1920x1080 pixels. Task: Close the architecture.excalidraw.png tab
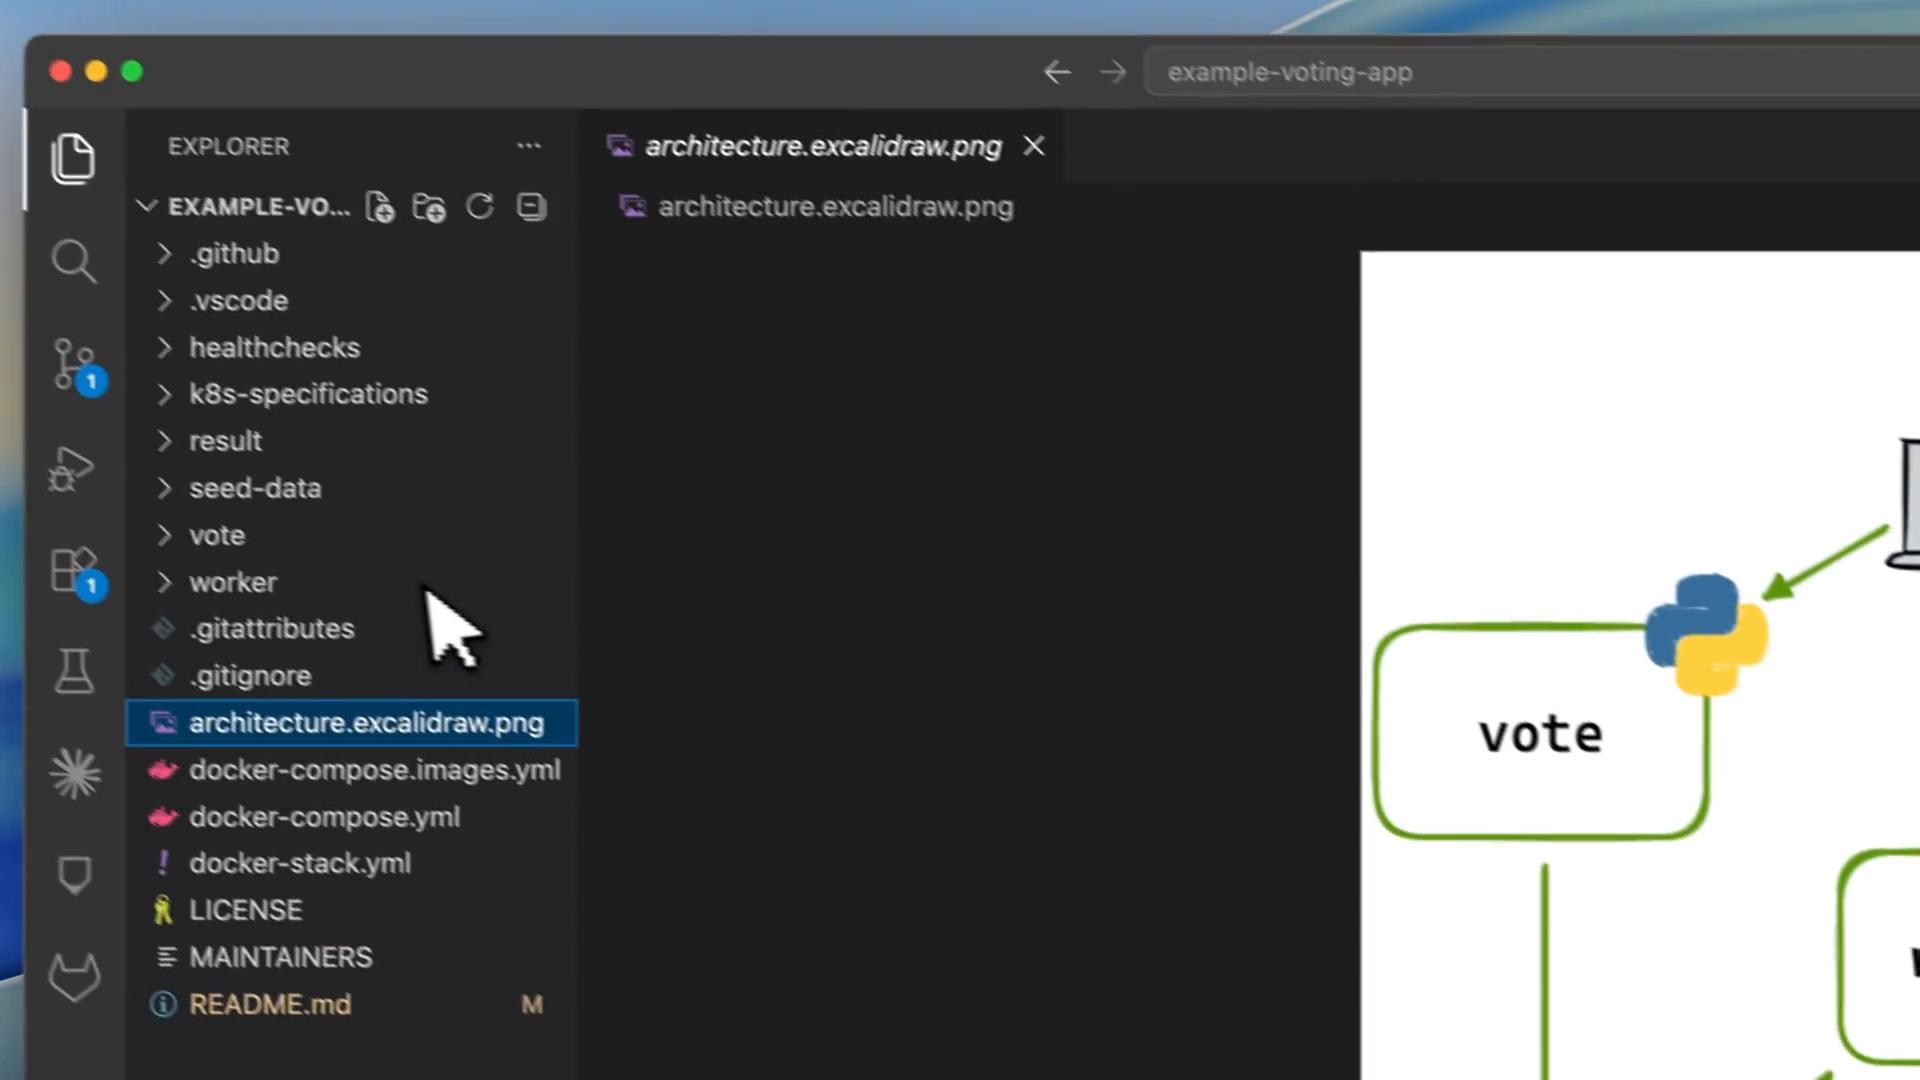1034,146
